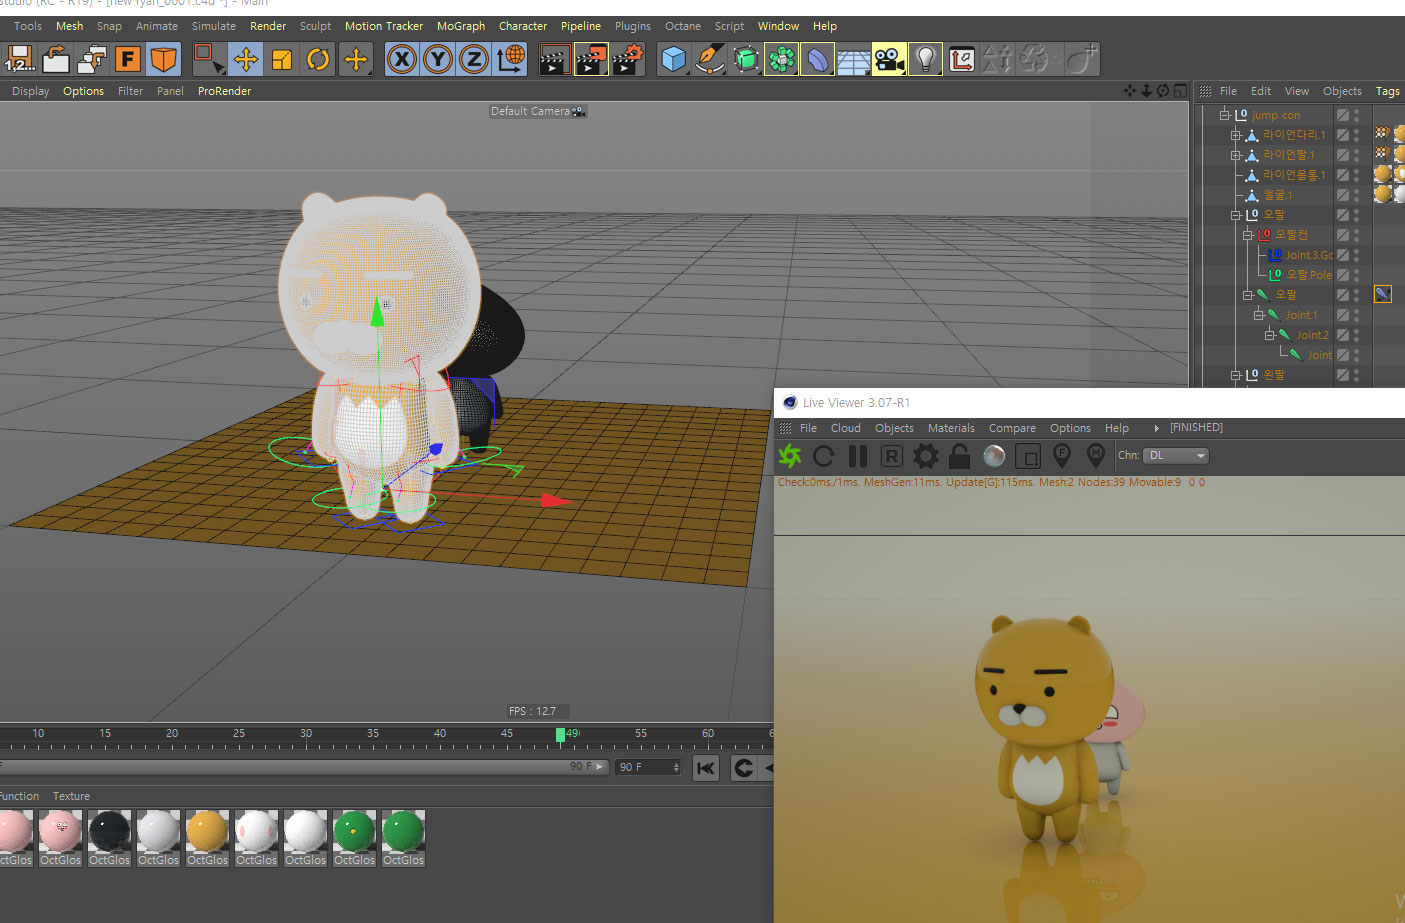The height and width of the screenshot is (923, 1405).
Task: Toggle clay mode sphere in Live Viewer
Action: 994,456
